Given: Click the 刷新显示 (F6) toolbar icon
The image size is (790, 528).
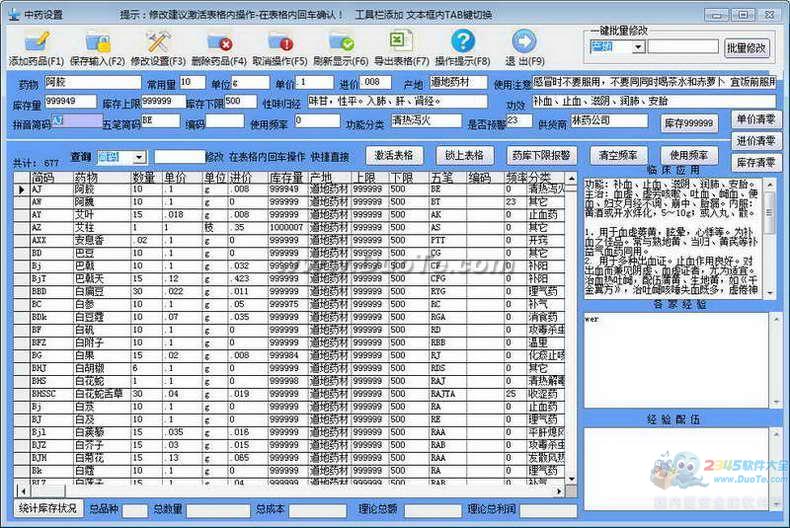Looking at the screenshot, I should (x=341, y=42).
